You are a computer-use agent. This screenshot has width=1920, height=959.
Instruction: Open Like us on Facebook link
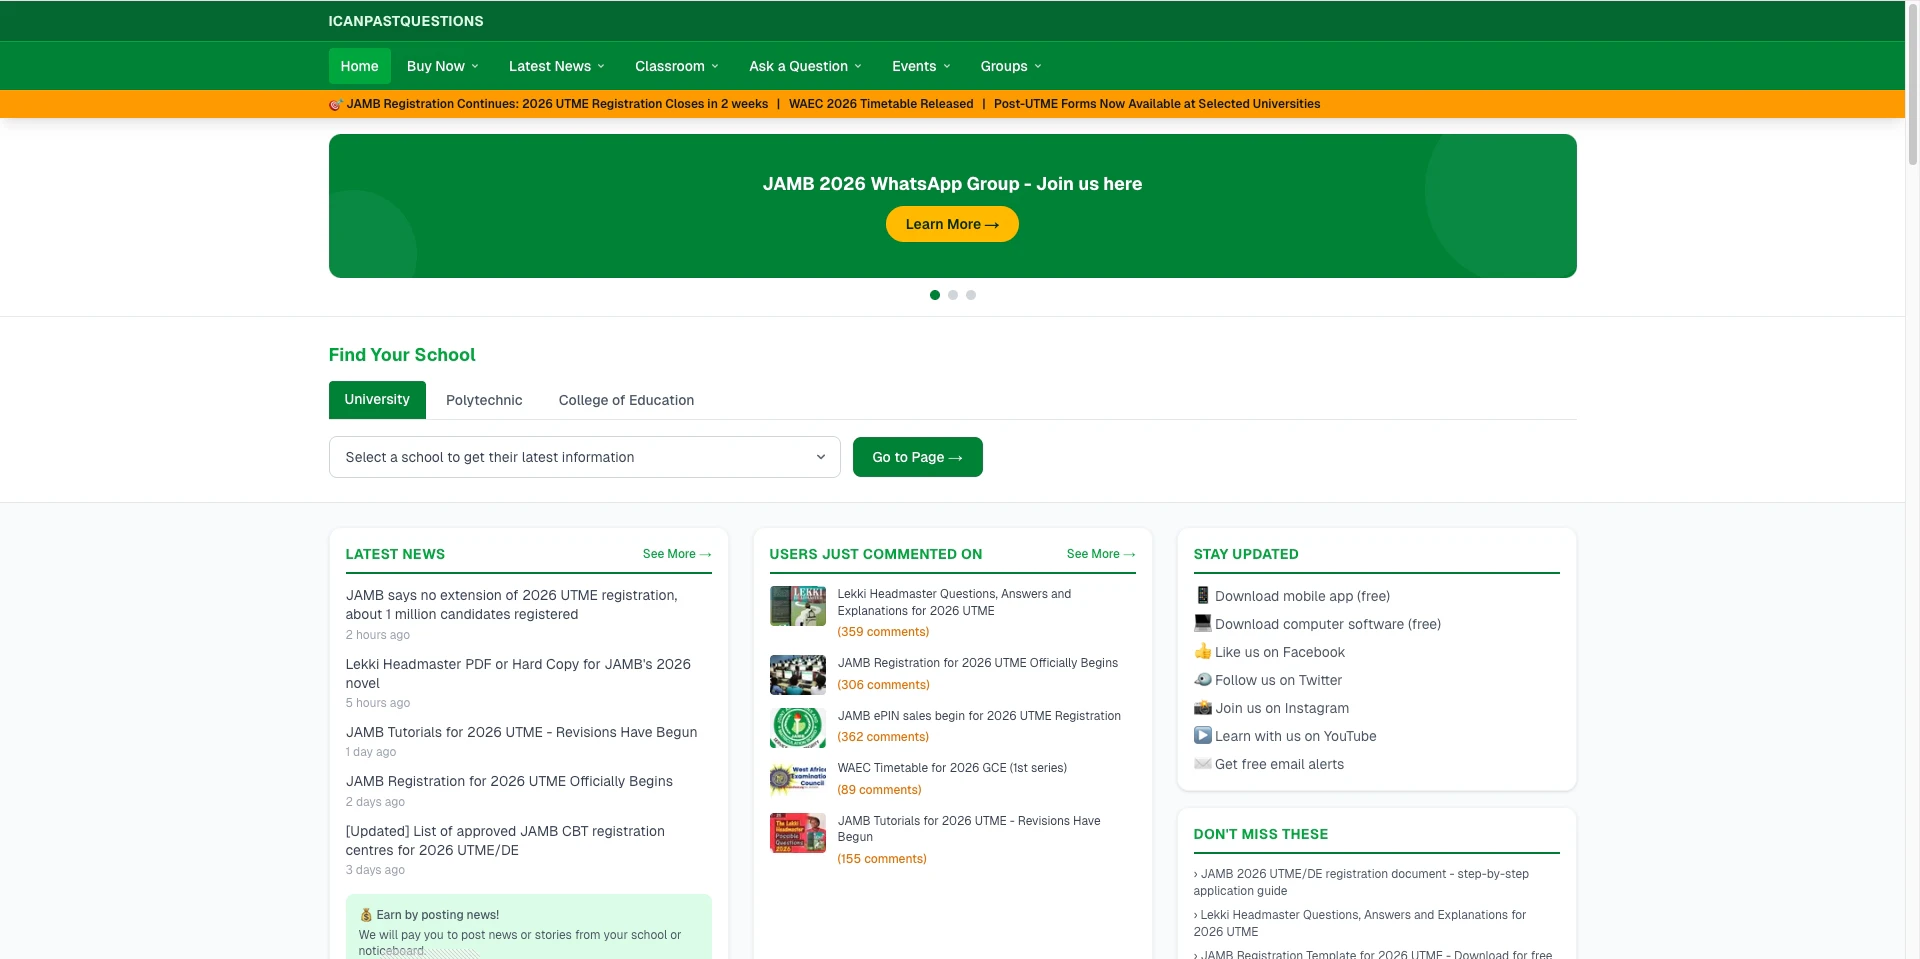tap(1280, 652)
